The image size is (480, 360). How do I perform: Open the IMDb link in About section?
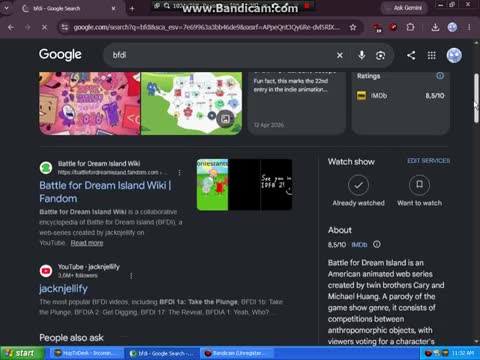tap(359, 245)
